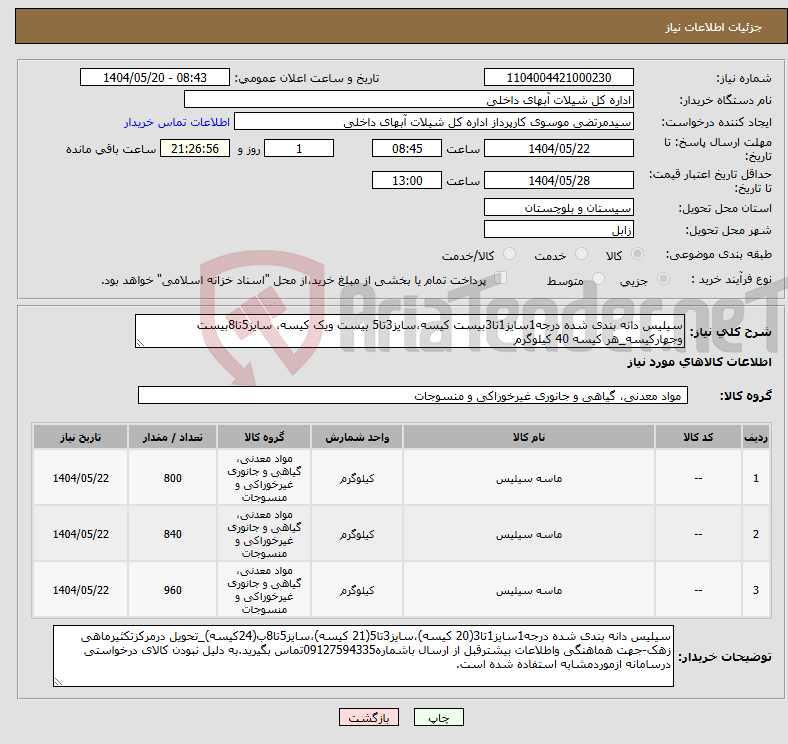The height and width of the screenshot is (744, 788).
Task: Click the deadline time field 08:45
Action: pos(407,149)
